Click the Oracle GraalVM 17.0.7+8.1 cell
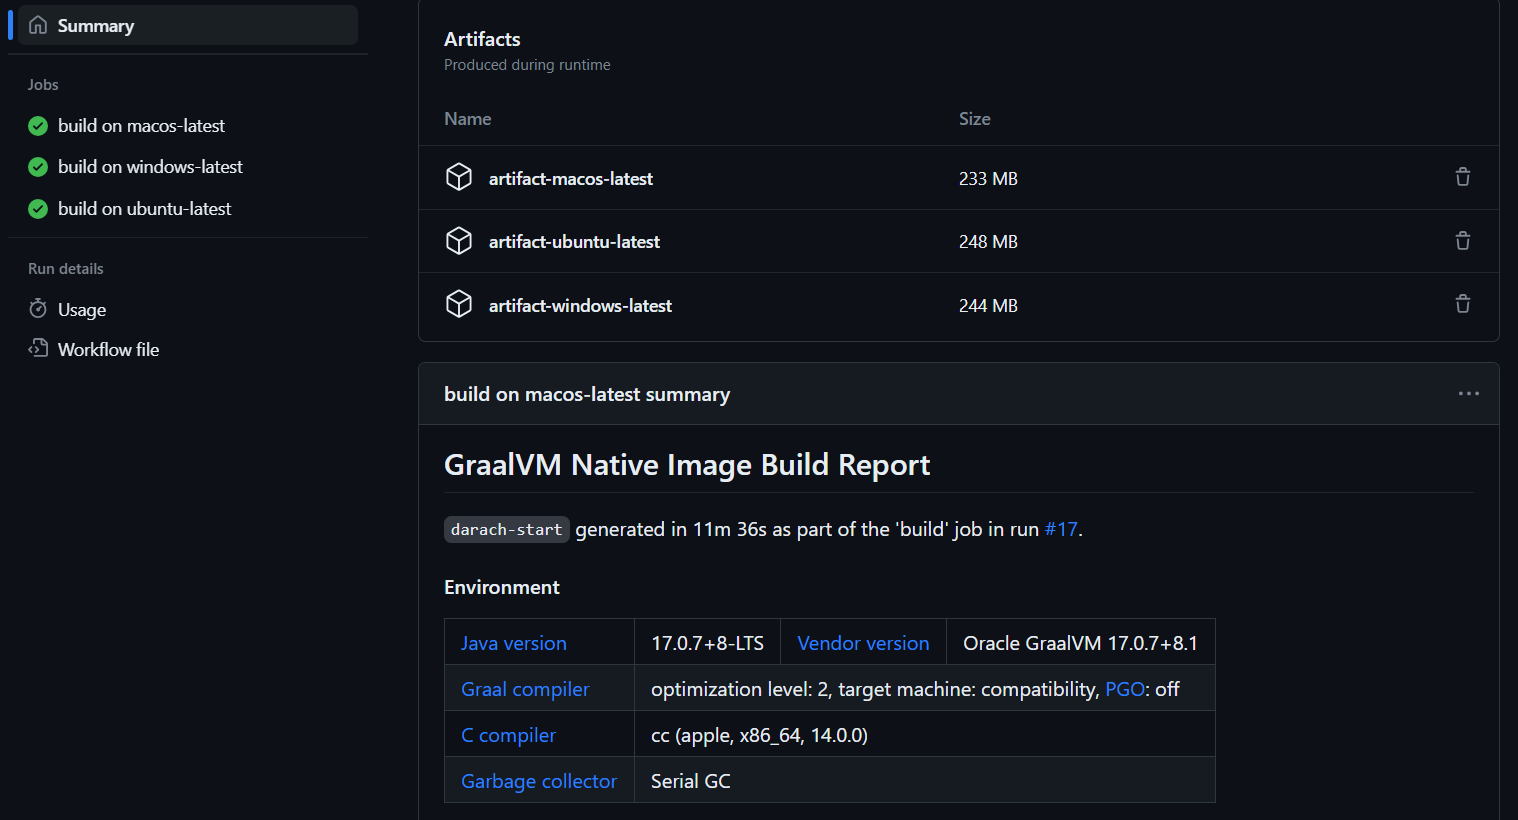 (1080, 643)
